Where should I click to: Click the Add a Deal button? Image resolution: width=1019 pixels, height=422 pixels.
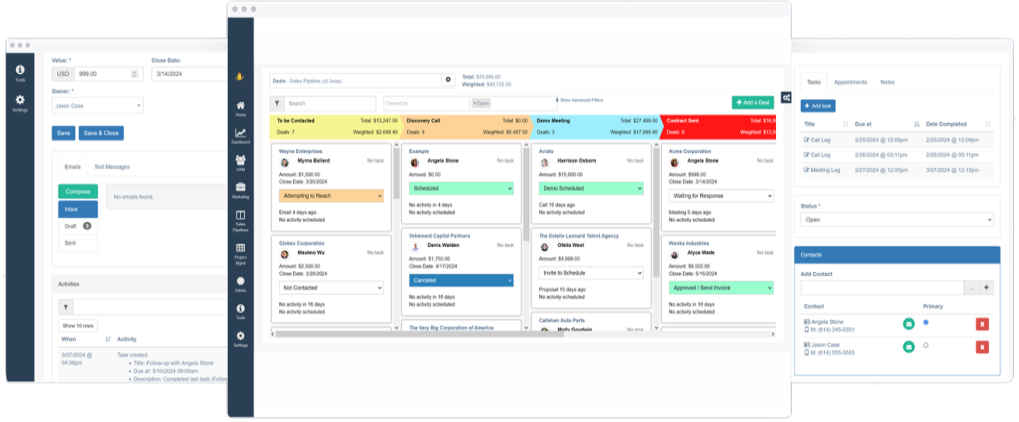point(753,103)
